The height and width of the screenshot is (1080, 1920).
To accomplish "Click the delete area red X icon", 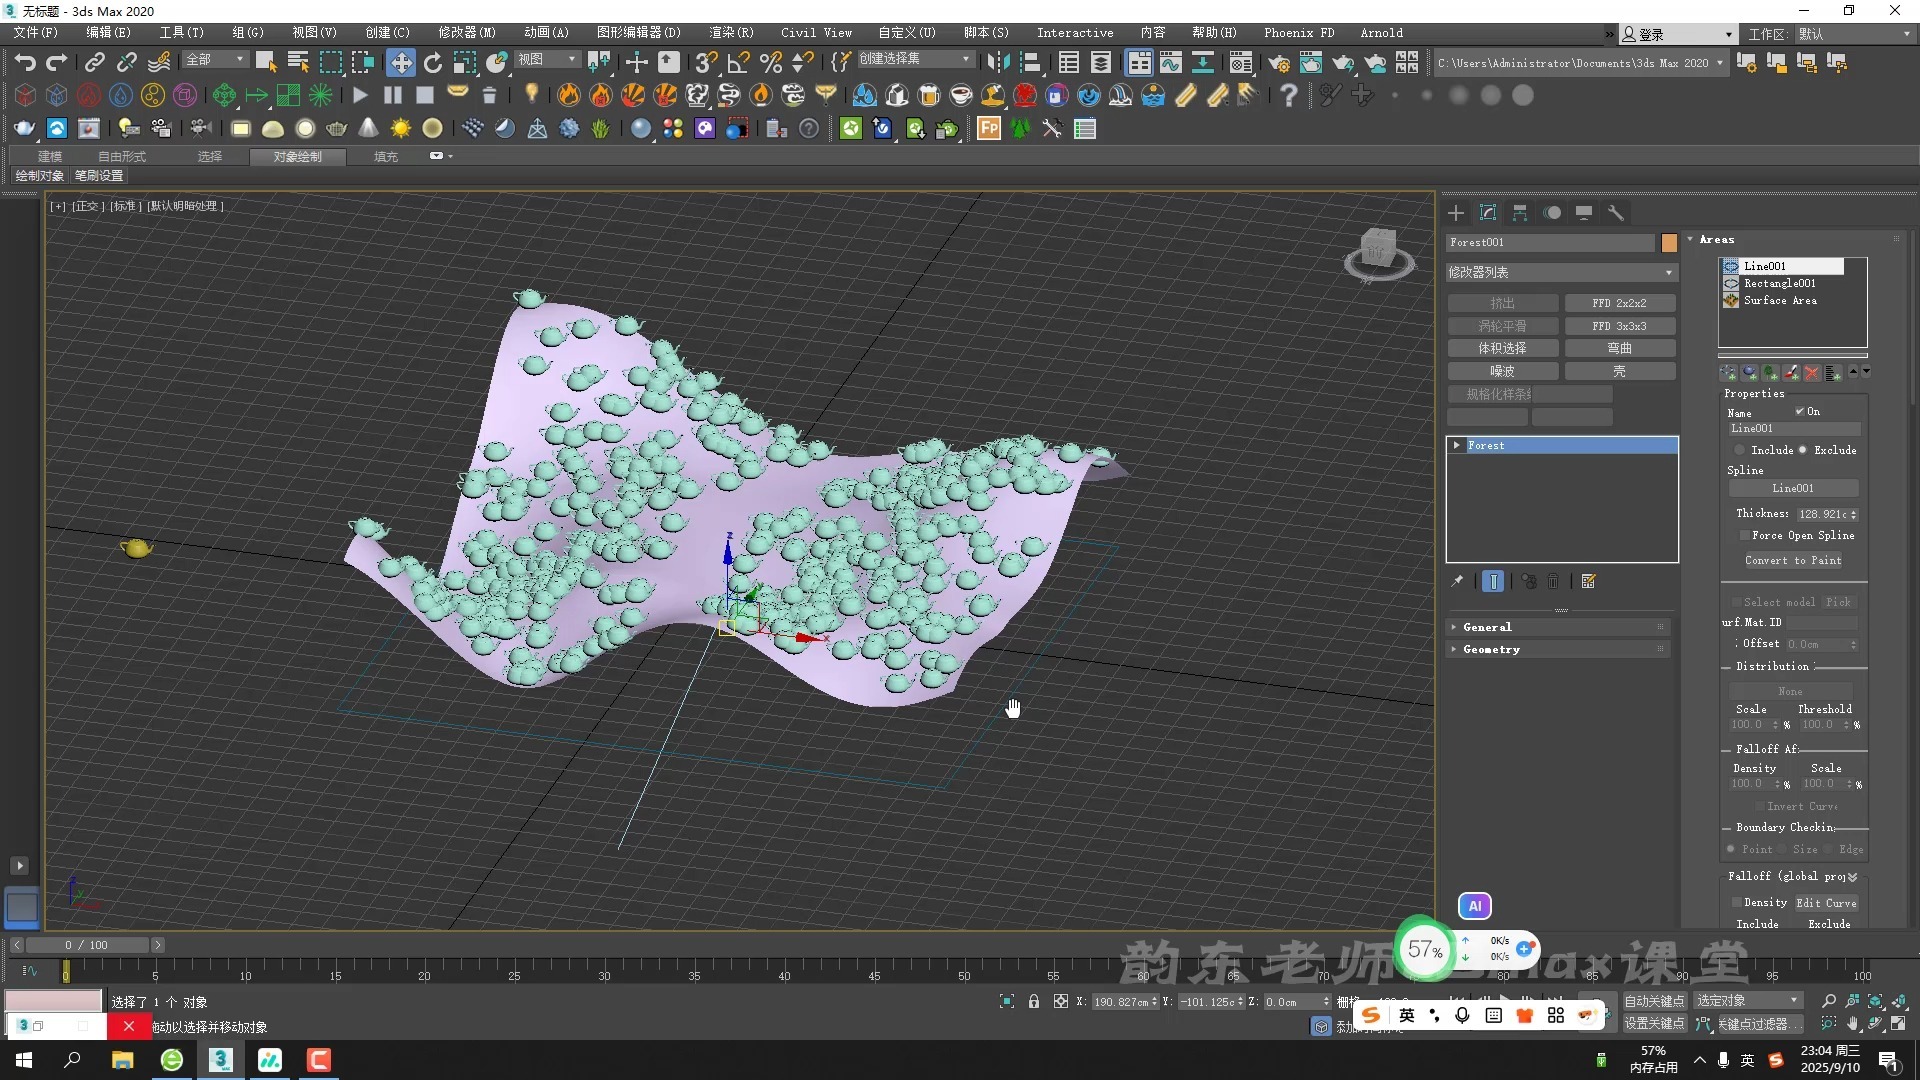I will pos(1811,373).
